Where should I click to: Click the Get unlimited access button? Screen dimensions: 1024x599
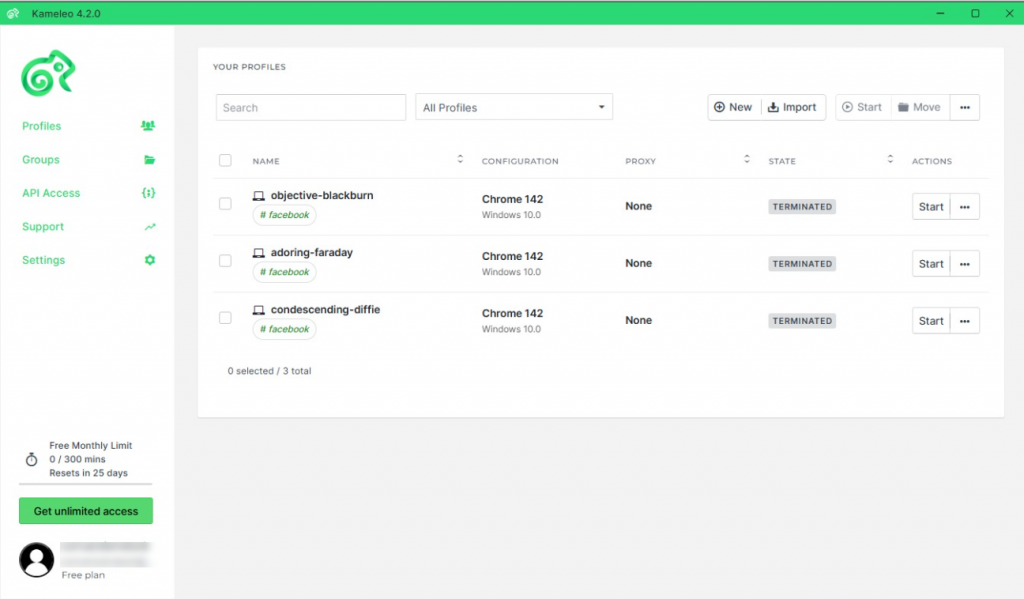click(x=86, y=511)
